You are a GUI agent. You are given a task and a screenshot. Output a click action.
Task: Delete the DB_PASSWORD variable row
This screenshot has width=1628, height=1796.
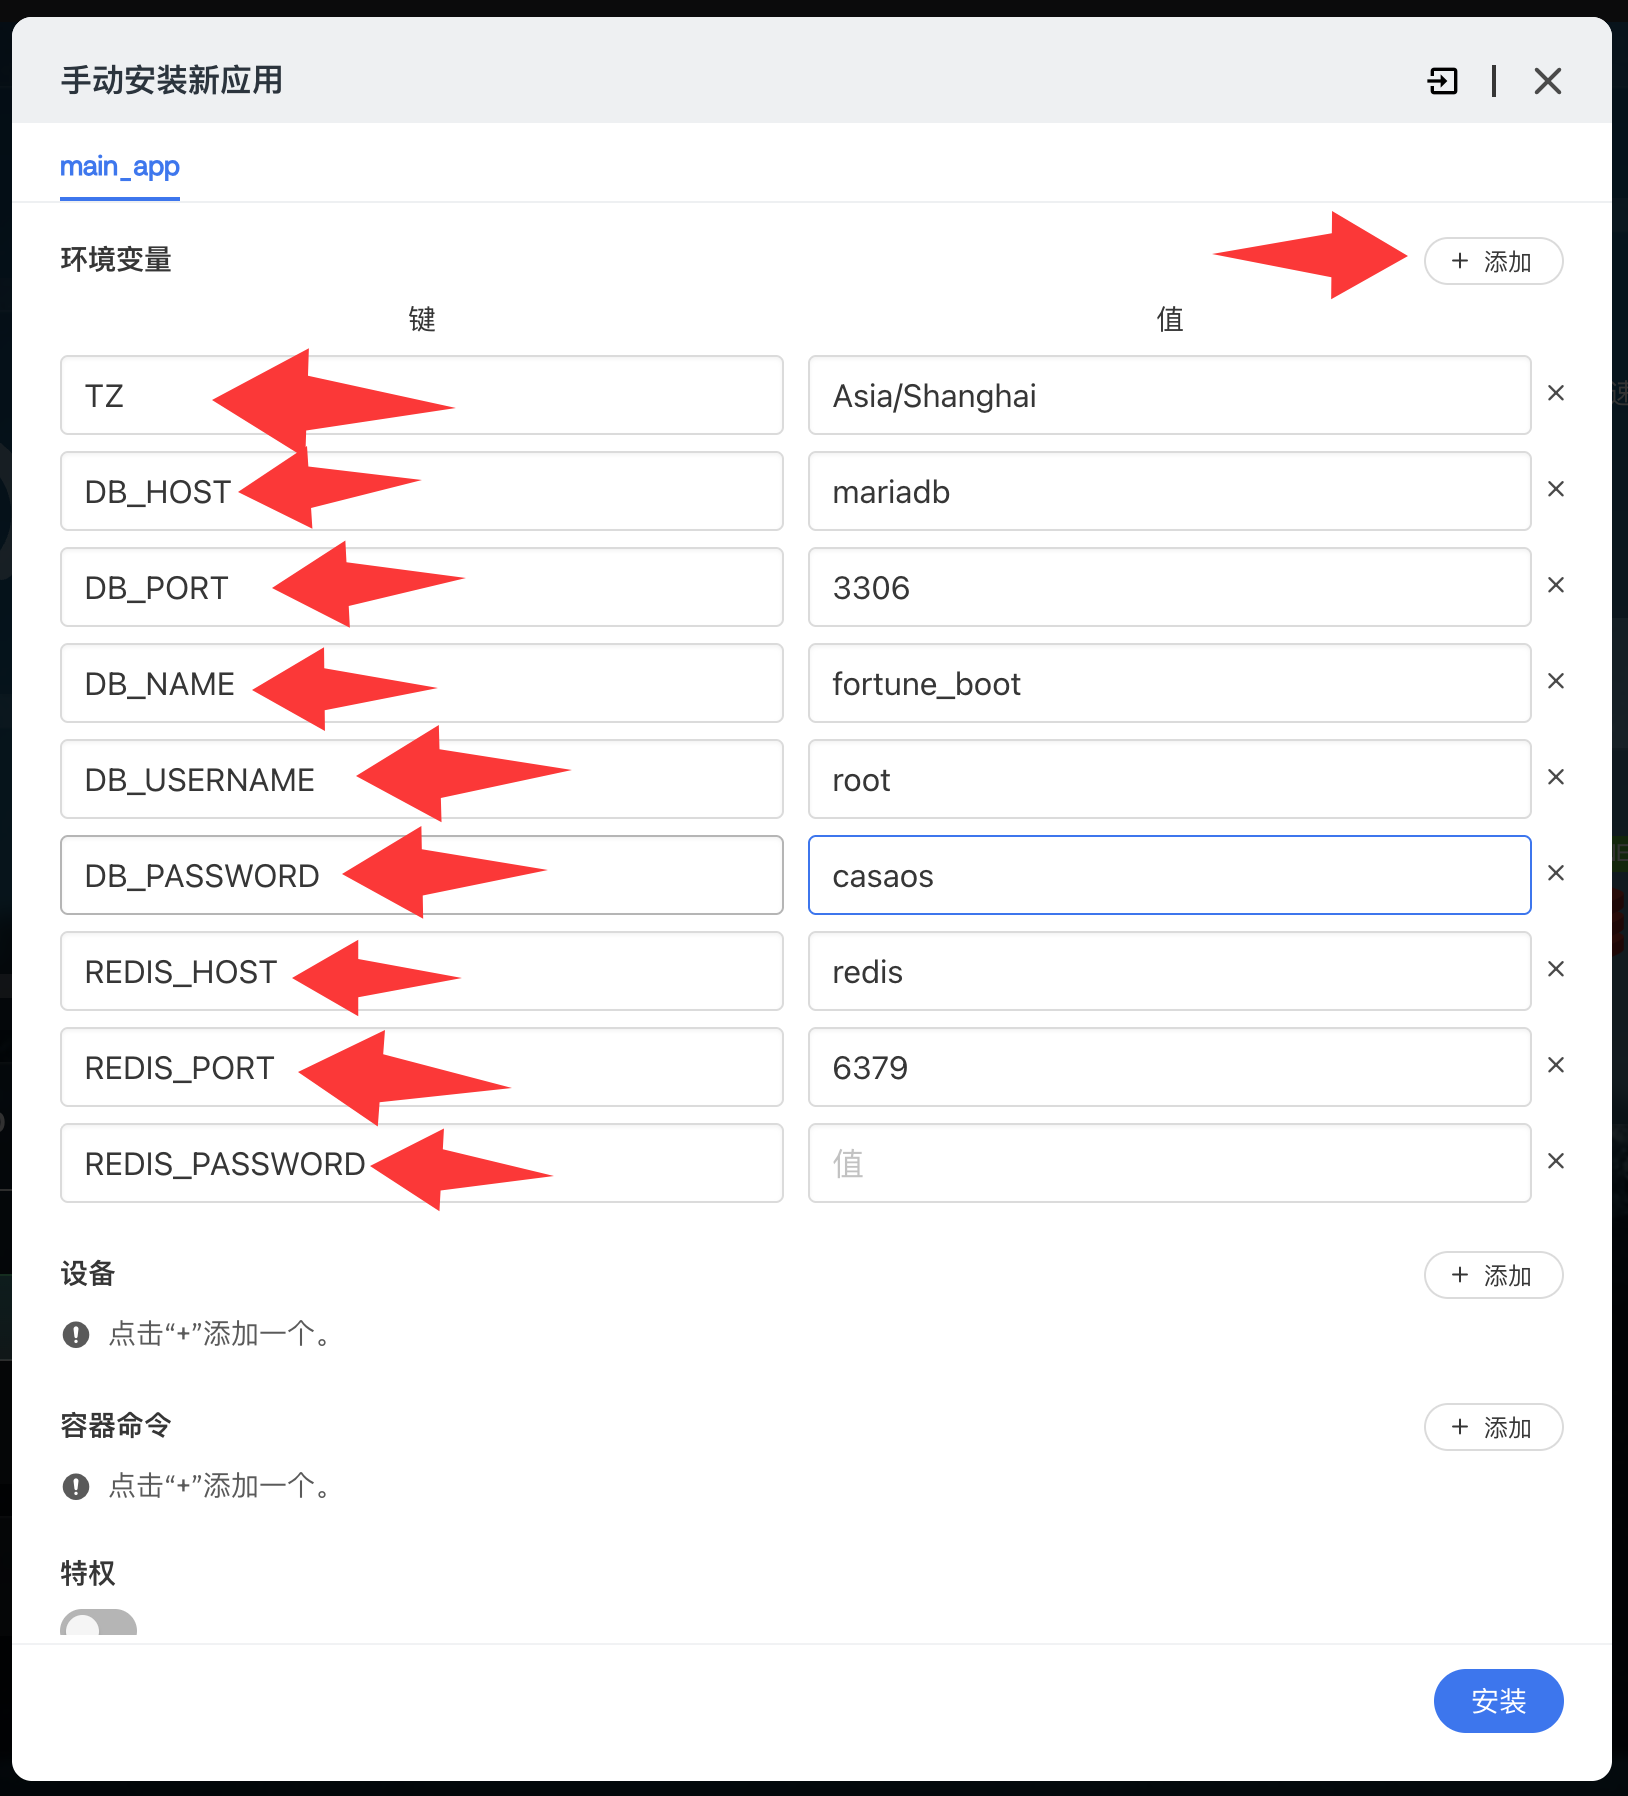pyautogui.click(x=1555, y=874)
